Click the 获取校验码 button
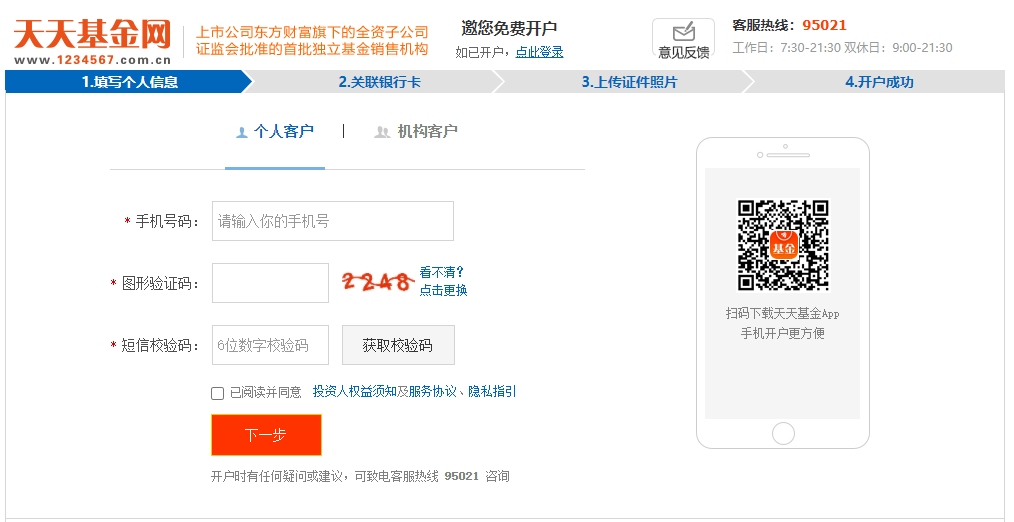Screen dimensions: 1014x522 [x=398, y=345]
